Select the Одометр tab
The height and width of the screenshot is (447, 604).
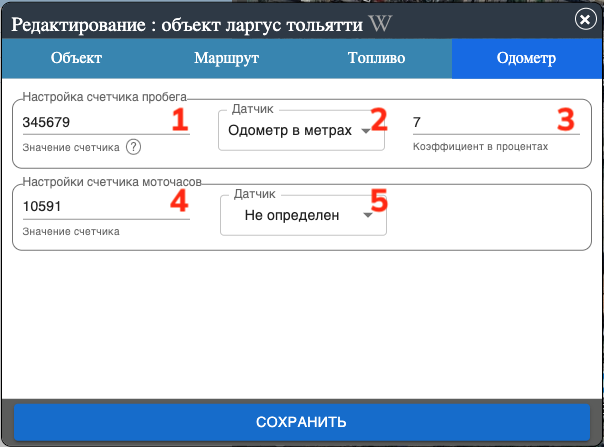526,59
